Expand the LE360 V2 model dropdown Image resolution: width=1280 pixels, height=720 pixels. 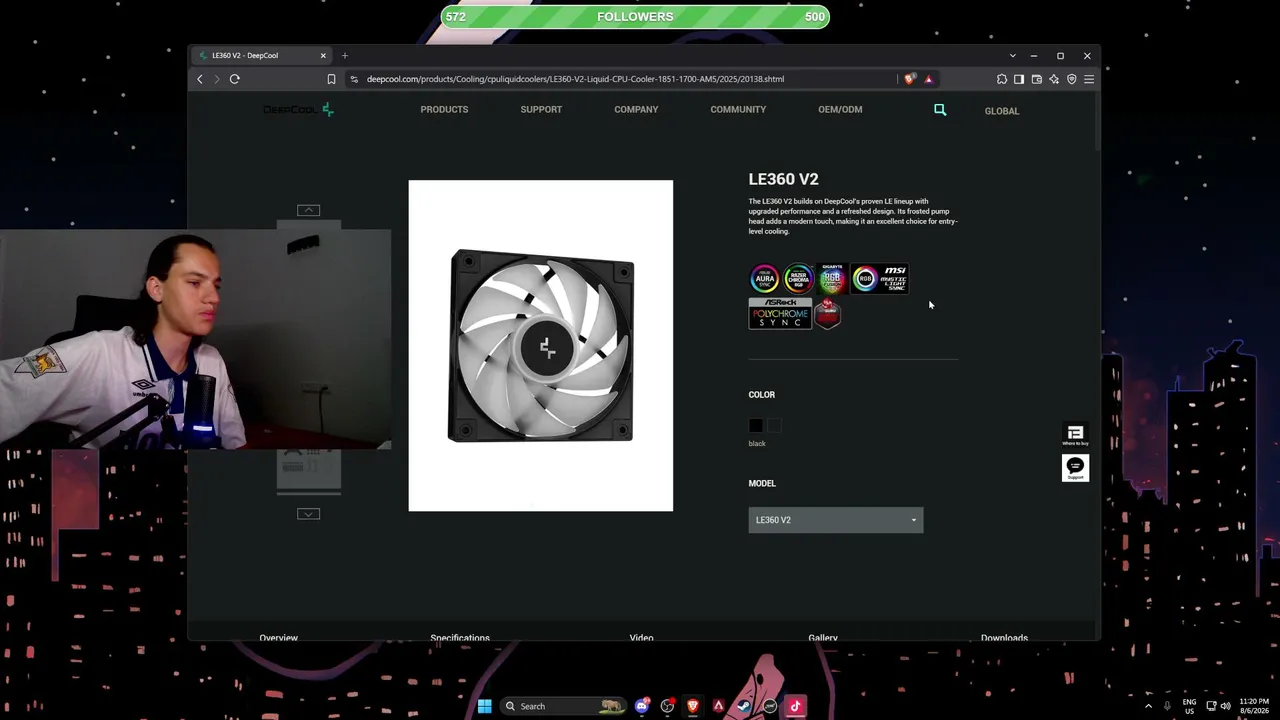836,520
